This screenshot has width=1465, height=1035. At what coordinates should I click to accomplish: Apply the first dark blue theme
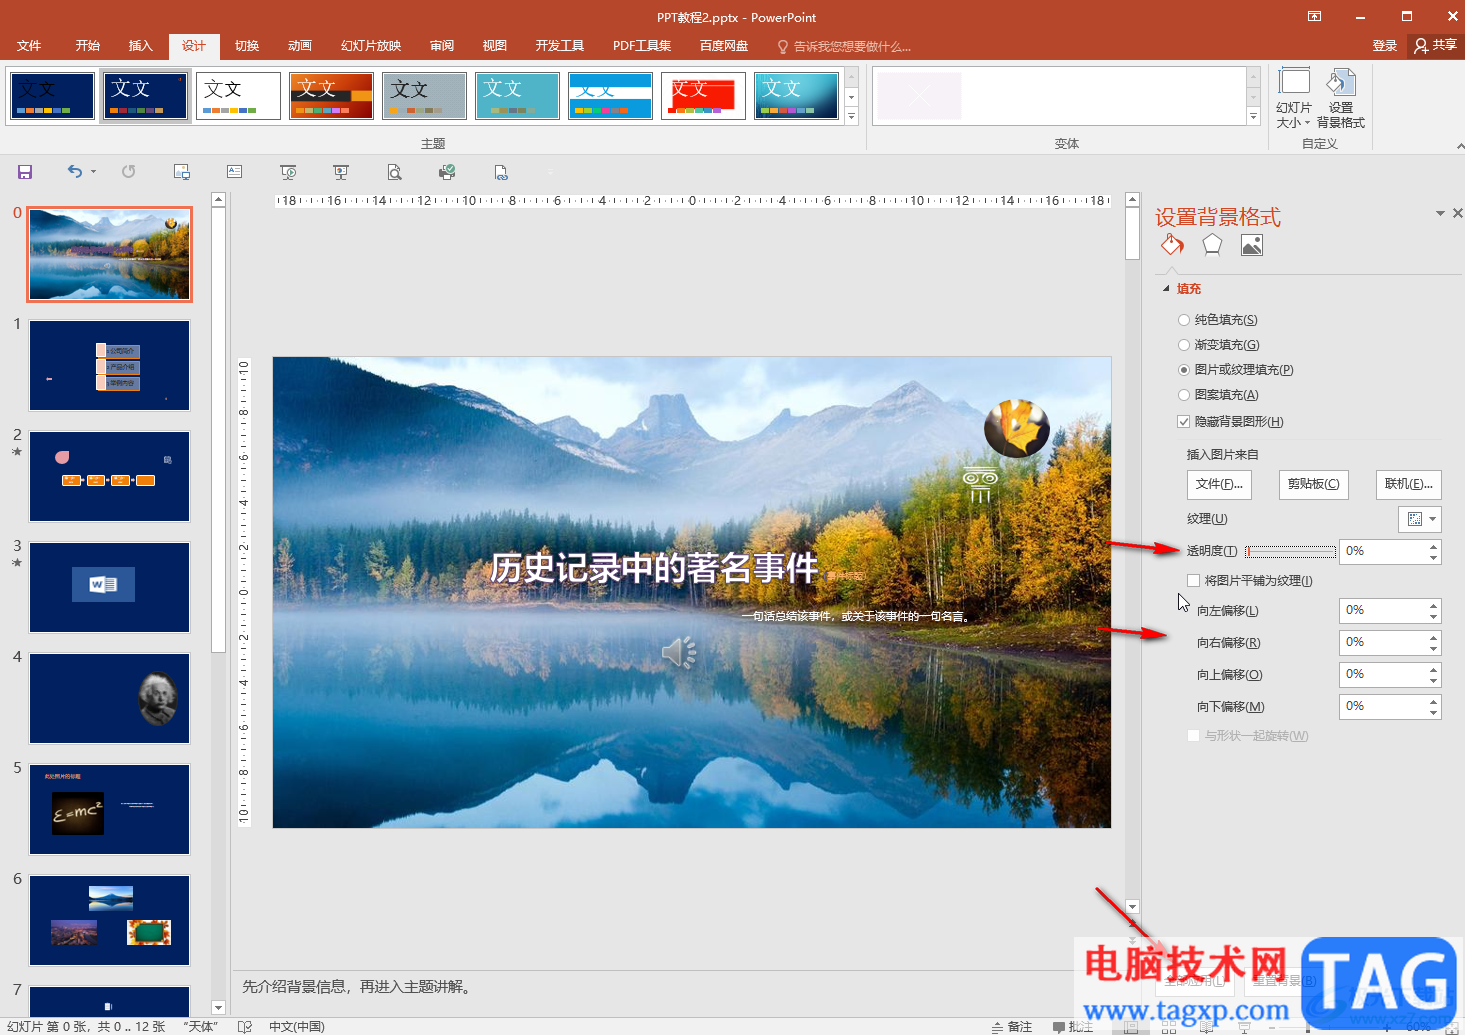point(53,96)
